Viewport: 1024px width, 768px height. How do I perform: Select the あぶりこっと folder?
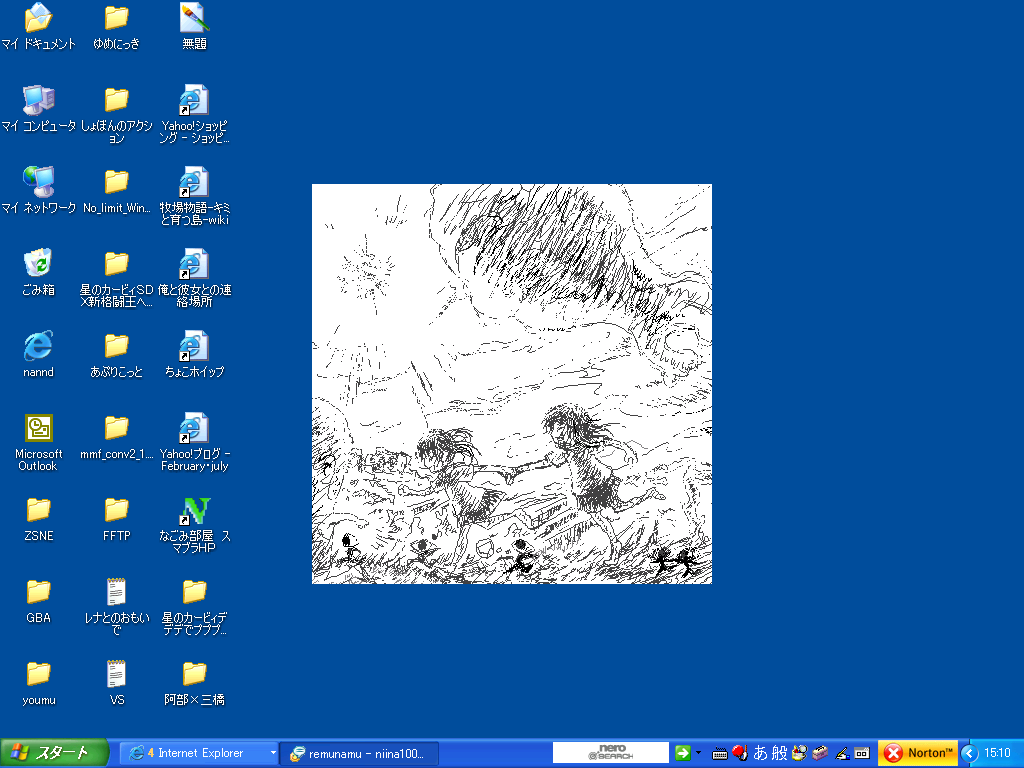tap(116, 355)
